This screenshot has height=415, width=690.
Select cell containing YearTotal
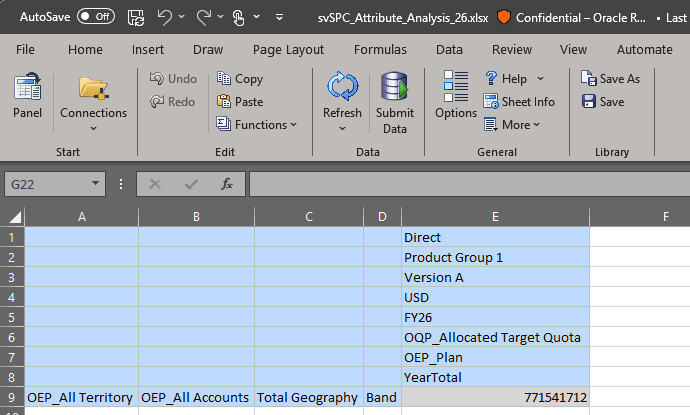[x=495, y=377]
